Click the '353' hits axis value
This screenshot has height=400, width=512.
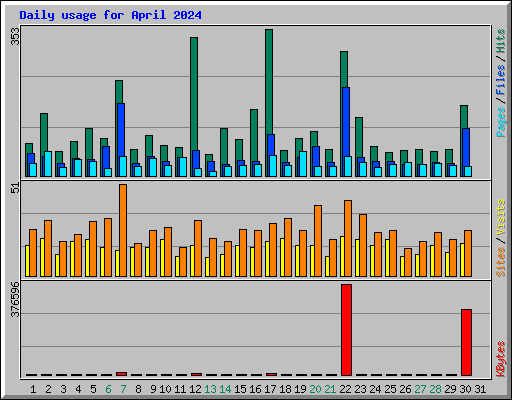click(15, 37)
